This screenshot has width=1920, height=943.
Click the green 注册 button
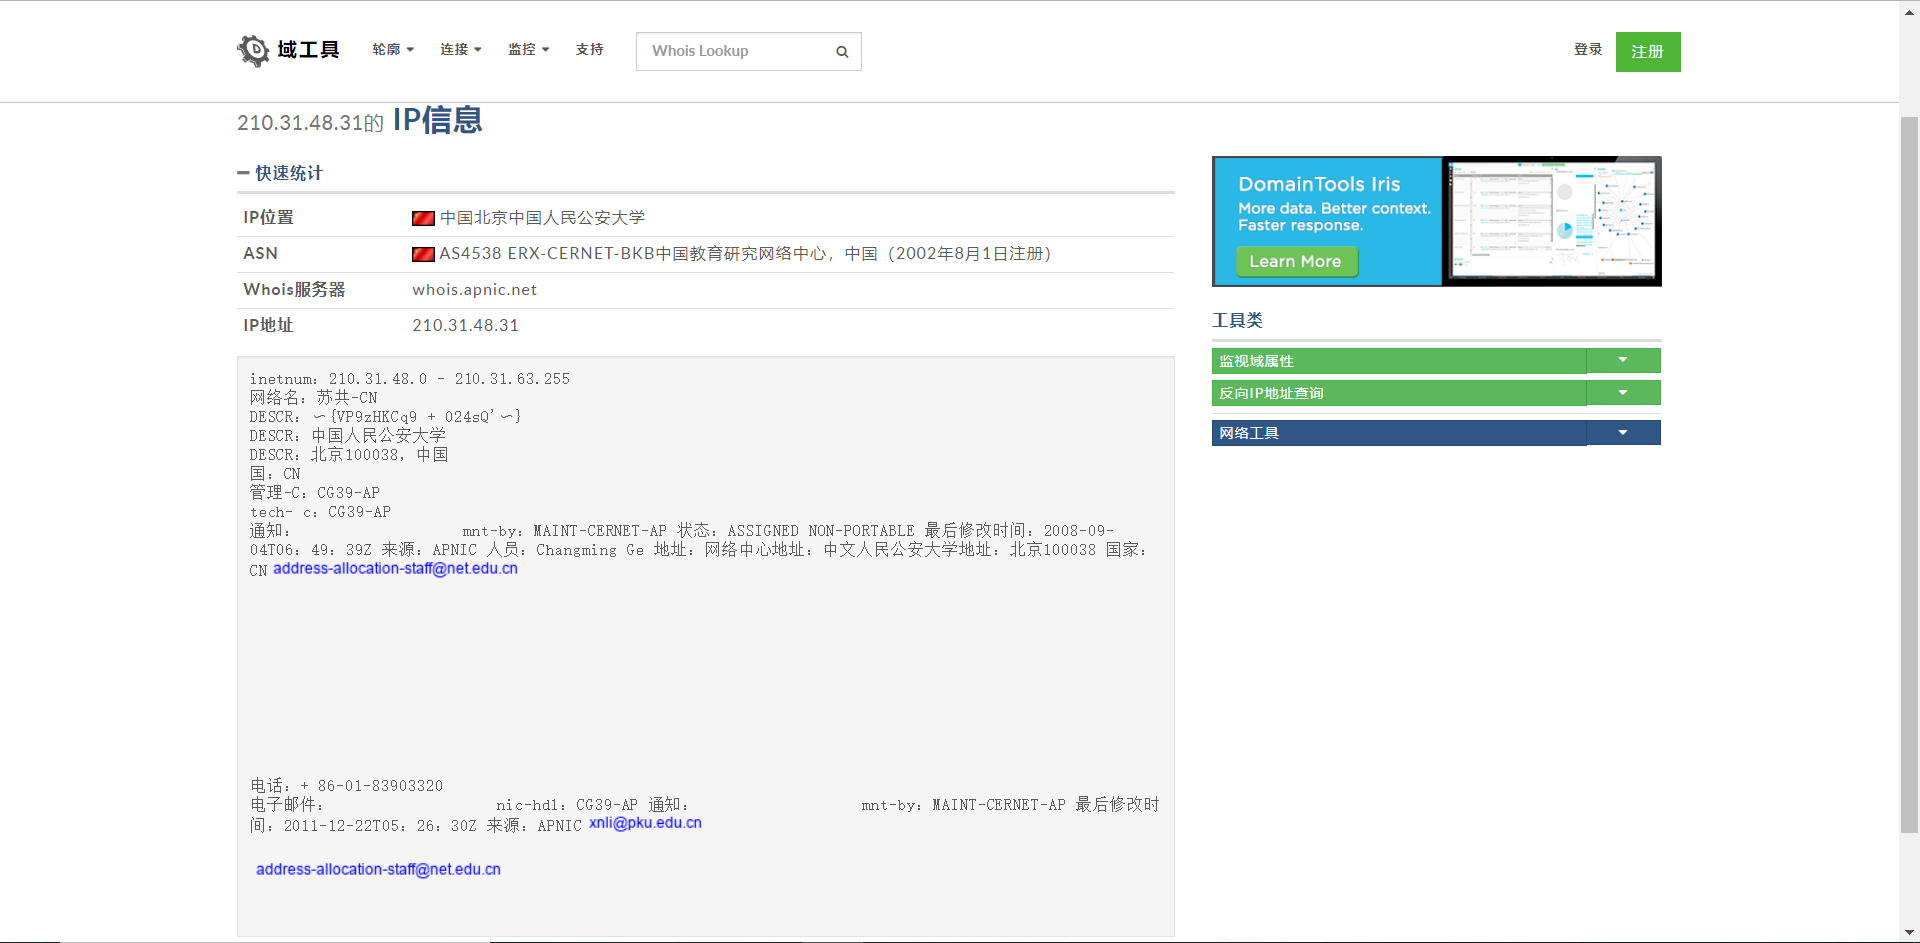click(x=1648, y=52)
